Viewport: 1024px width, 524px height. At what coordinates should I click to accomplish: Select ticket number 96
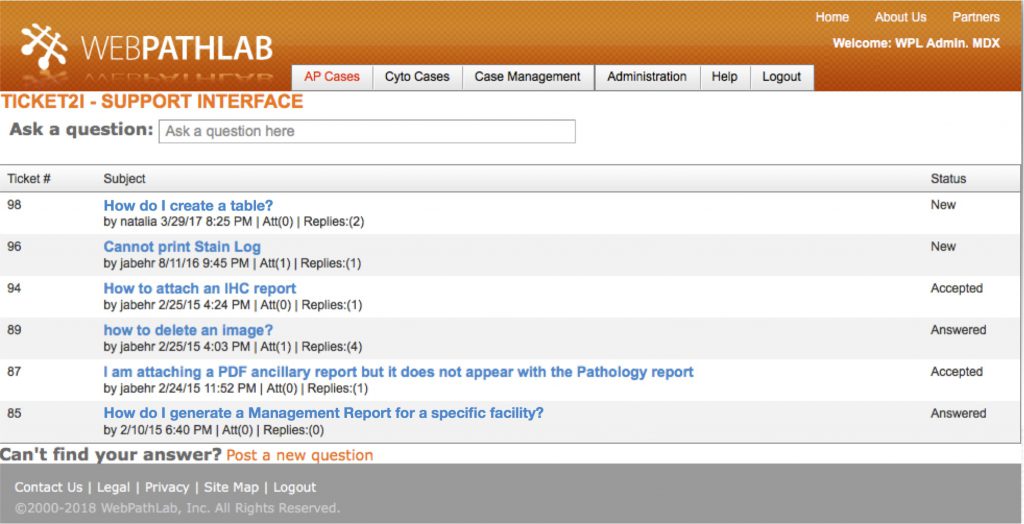[14, 247]
